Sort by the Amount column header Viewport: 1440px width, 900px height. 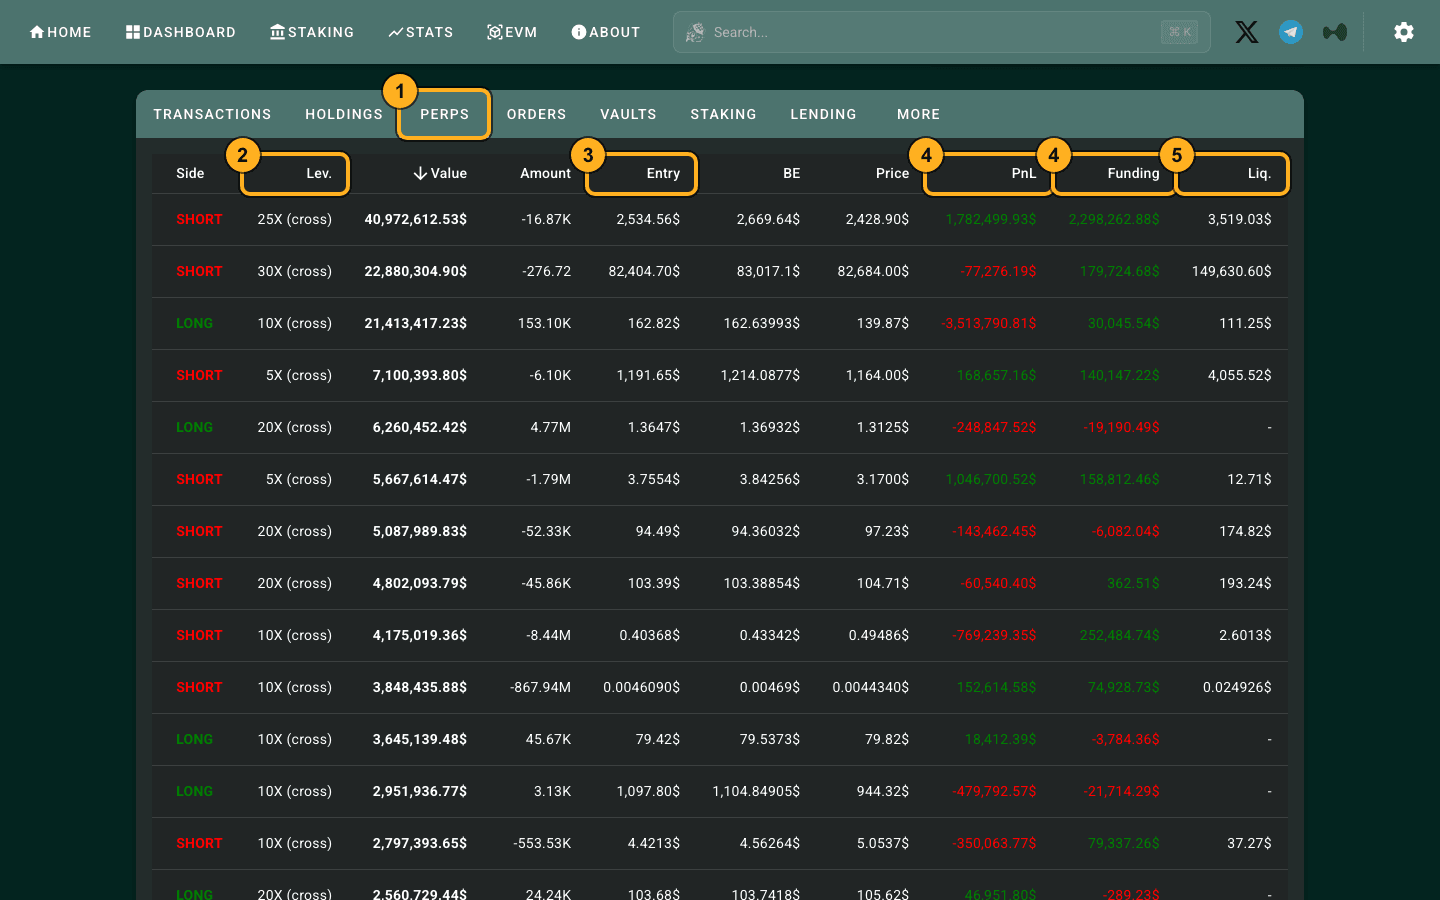pyautogui.click(x=545, y=173)
